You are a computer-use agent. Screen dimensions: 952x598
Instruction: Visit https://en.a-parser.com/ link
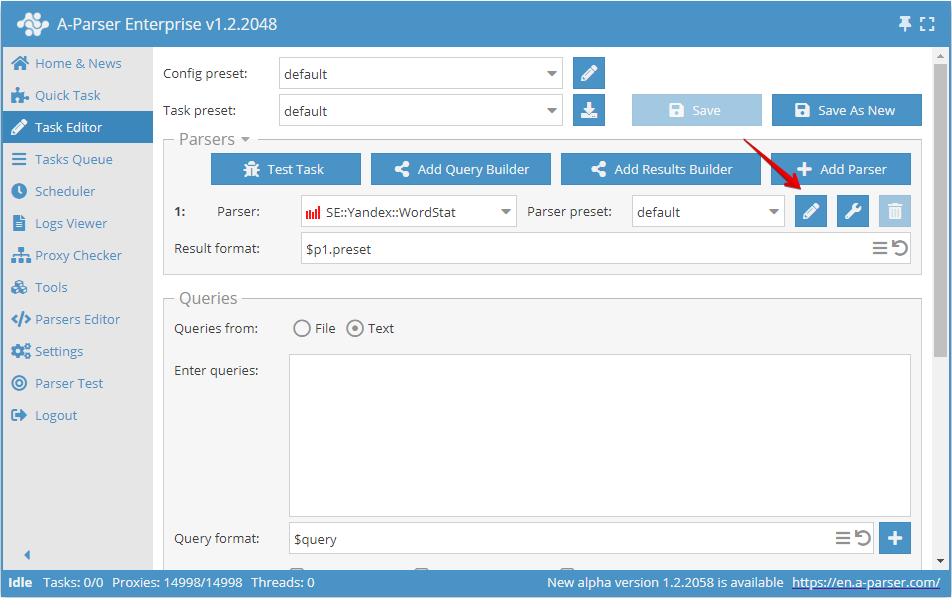click(867, 582)
